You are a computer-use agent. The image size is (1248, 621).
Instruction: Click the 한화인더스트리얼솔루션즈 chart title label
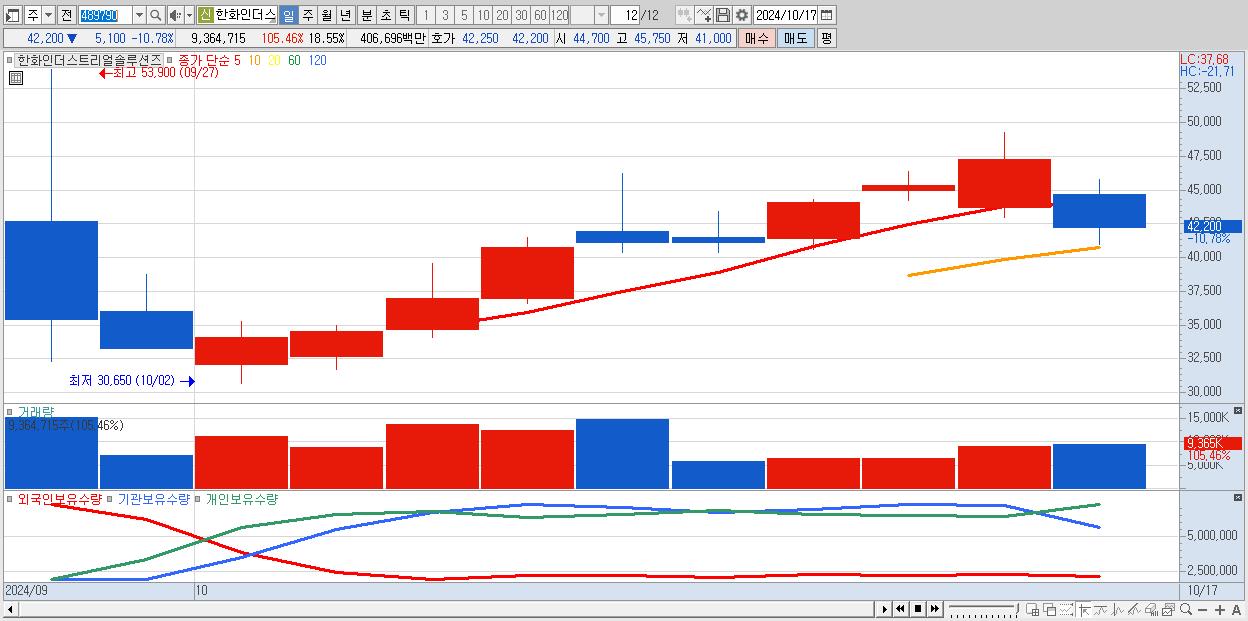(x=89, y=60)
